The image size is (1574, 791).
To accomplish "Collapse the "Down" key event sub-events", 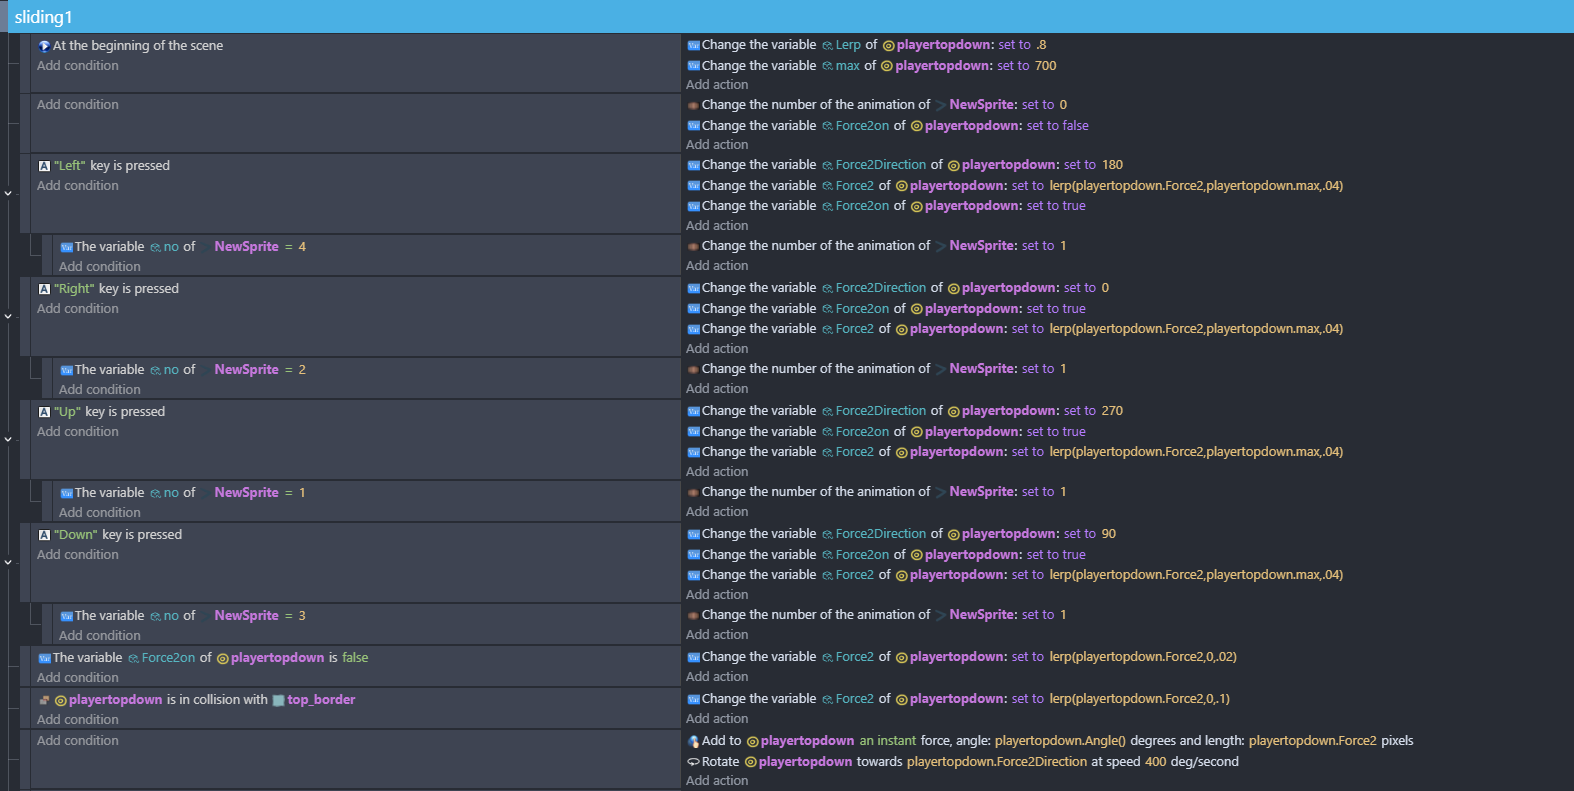I will tap(8, 562).
